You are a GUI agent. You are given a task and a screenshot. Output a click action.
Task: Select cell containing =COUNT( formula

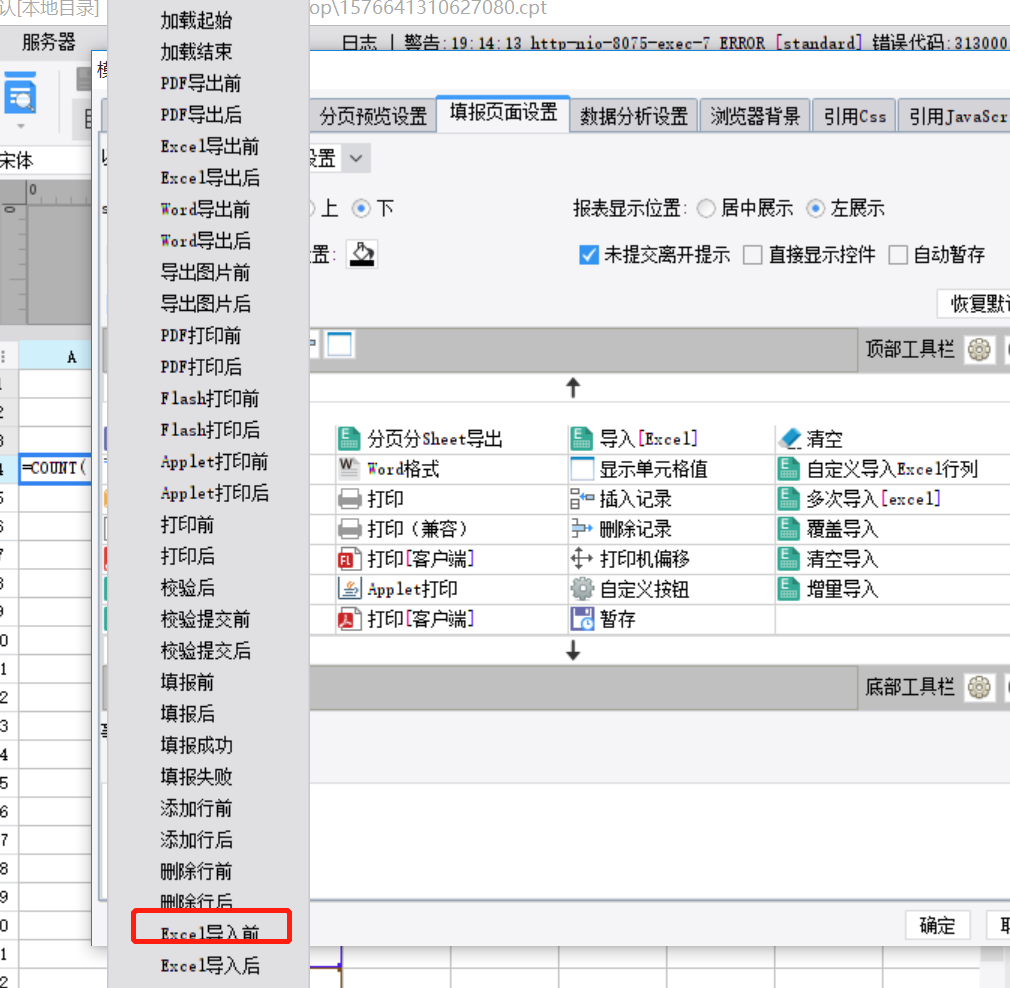tap(55, 468)
